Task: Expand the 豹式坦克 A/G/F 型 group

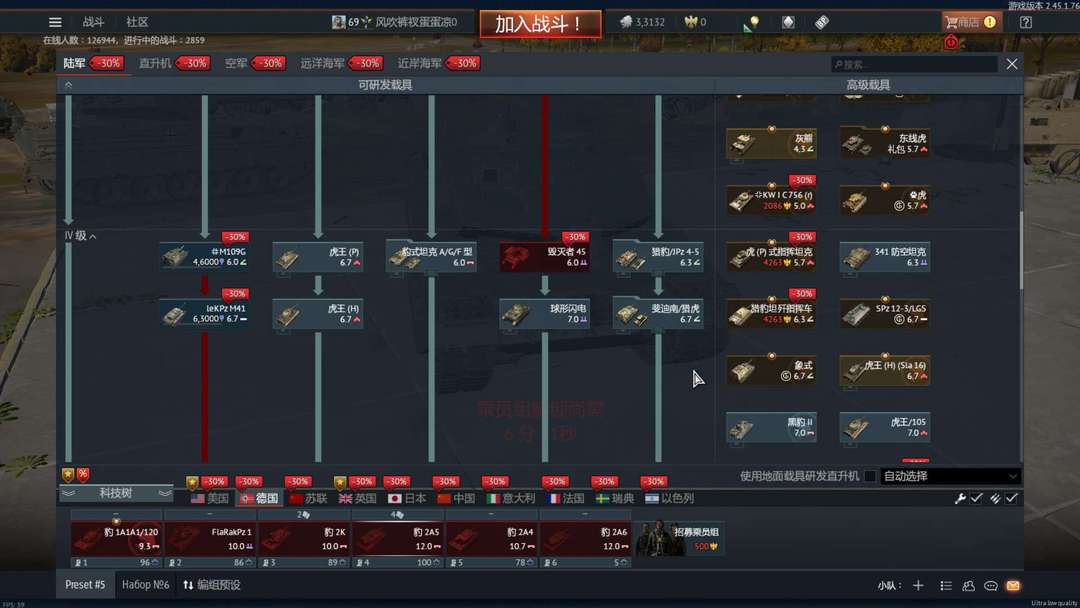Action: coord(431,257)
